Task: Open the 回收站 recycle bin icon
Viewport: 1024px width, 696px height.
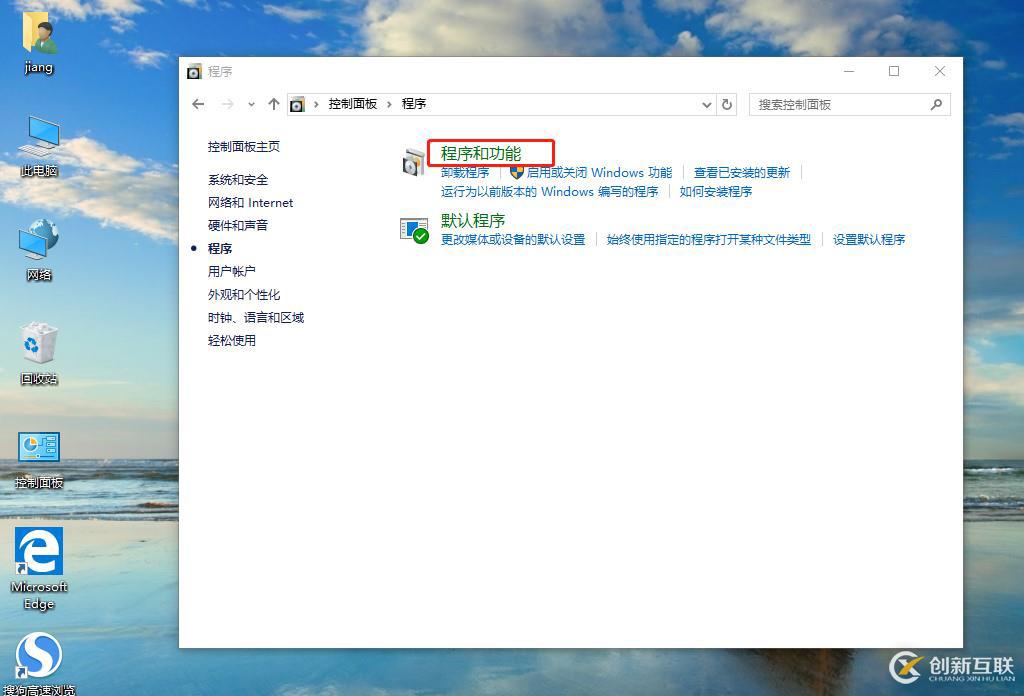Action: click(x=39, y=353)
